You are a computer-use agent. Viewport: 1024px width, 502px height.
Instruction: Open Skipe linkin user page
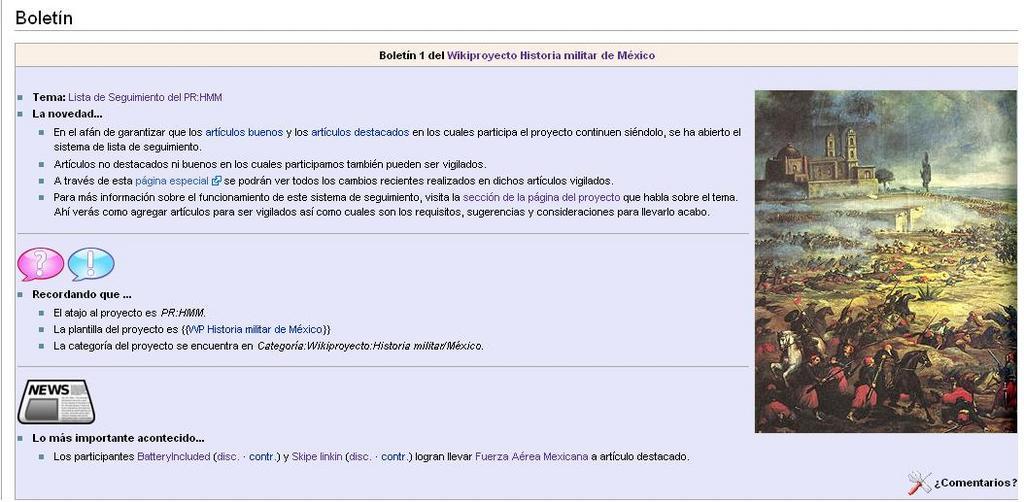[x=317, y=457]
